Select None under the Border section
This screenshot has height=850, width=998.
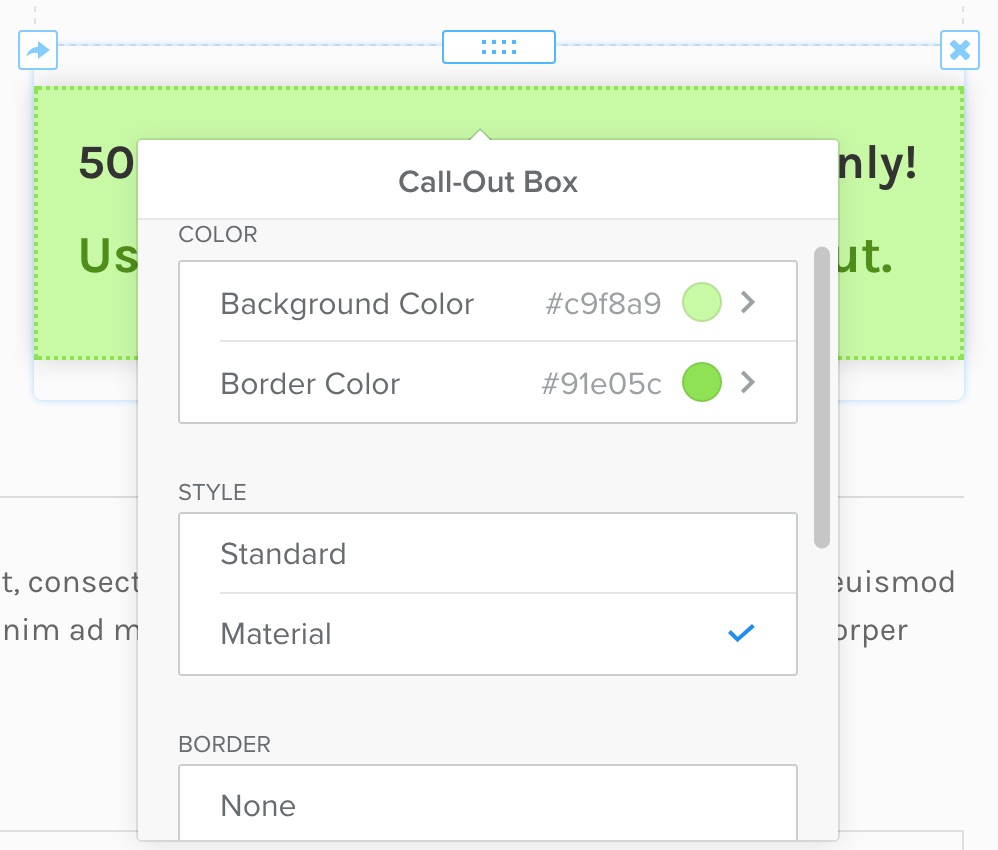pos(258,805)
